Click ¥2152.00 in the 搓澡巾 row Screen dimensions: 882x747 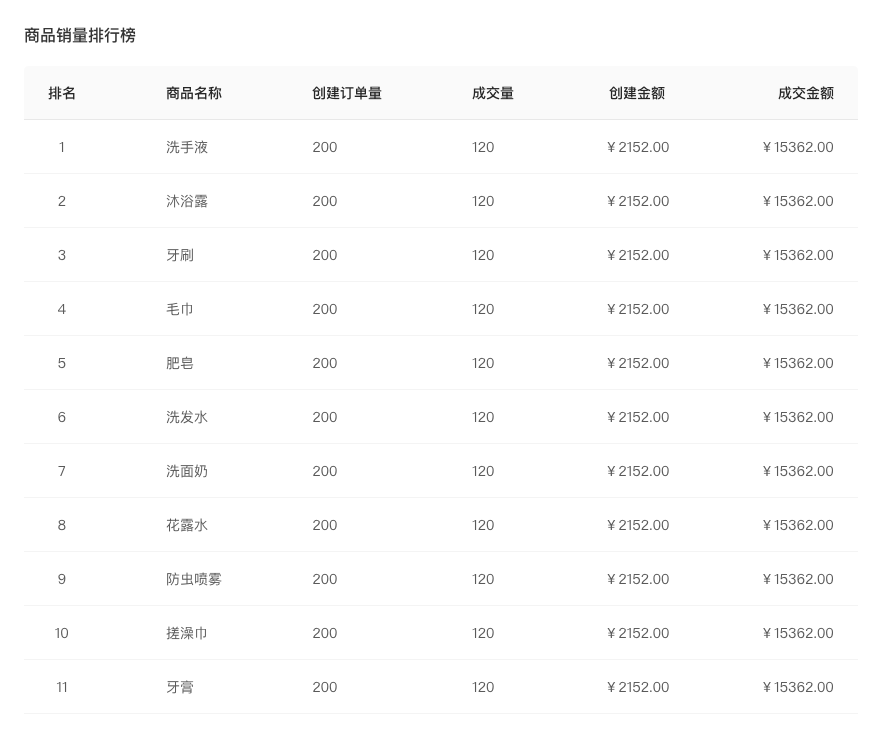(x=638, y=633)
